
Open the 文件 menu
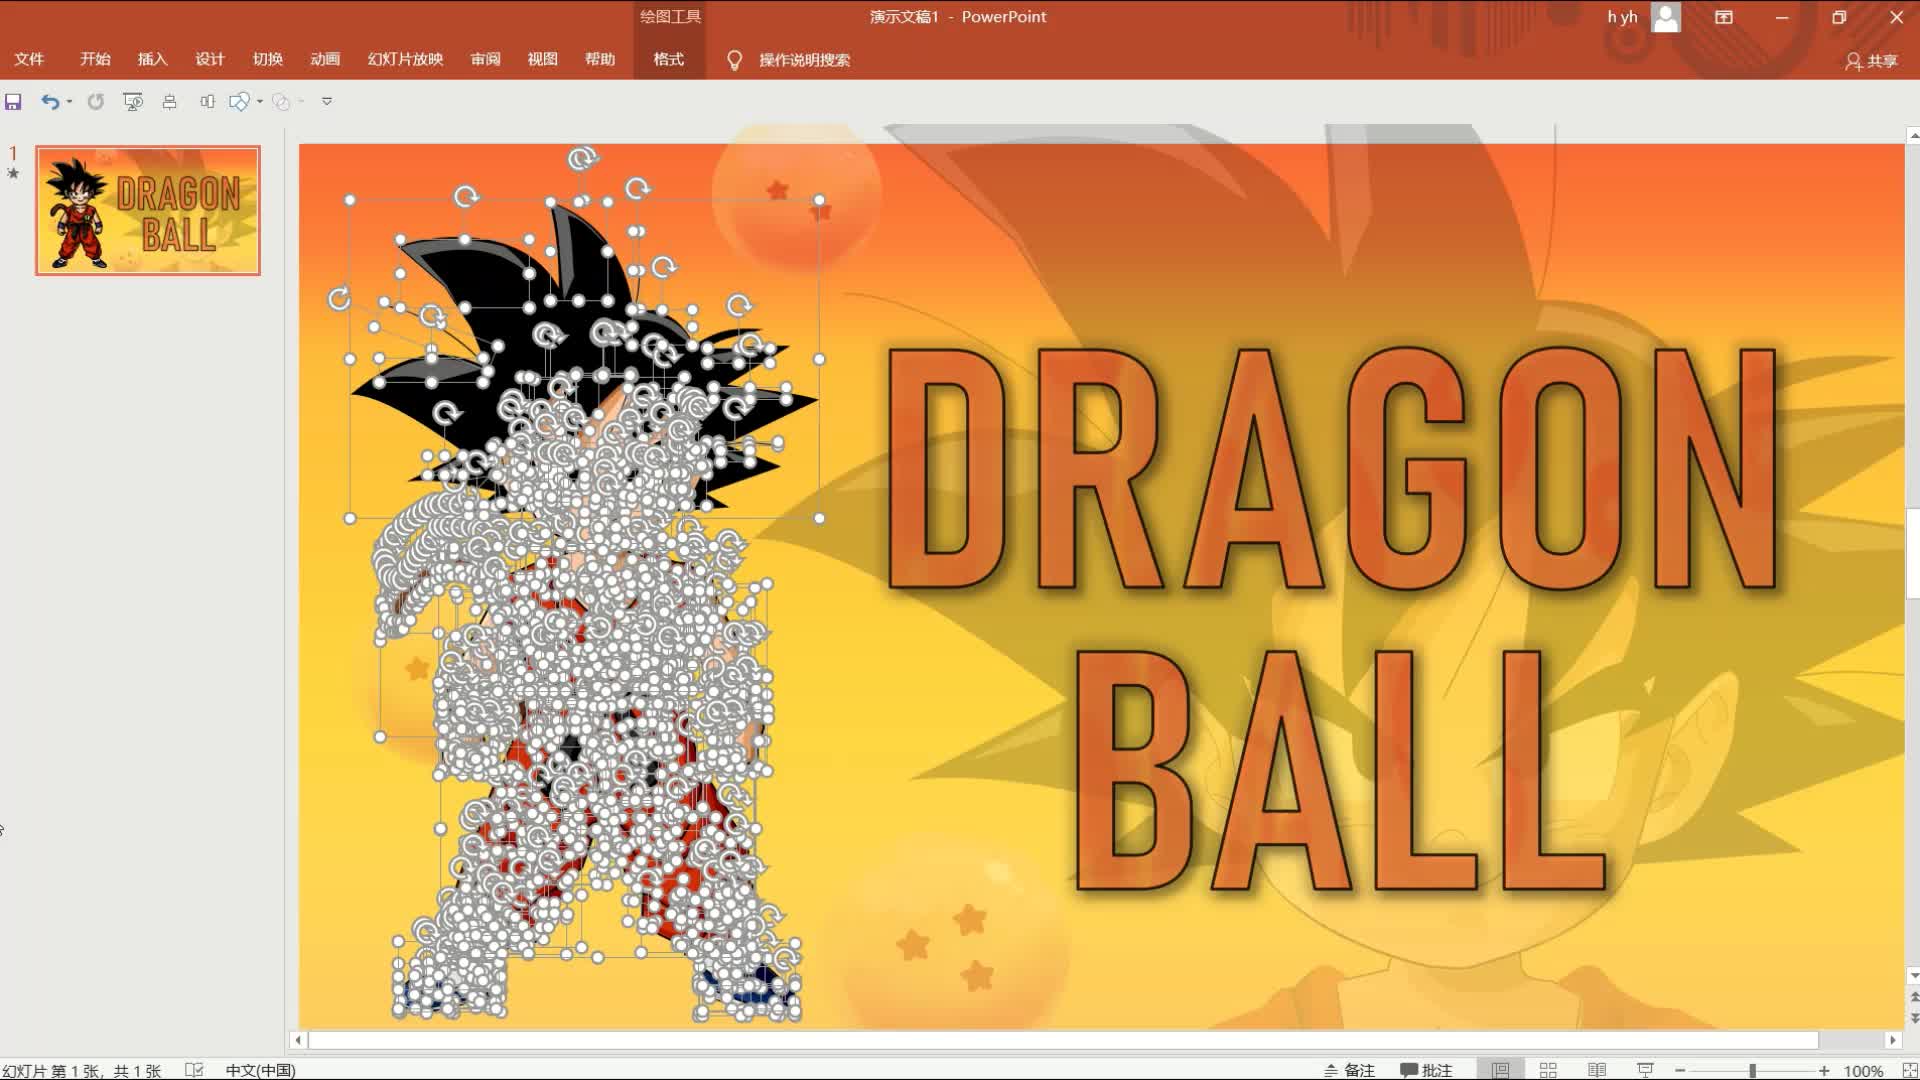[x=29, y=60]
